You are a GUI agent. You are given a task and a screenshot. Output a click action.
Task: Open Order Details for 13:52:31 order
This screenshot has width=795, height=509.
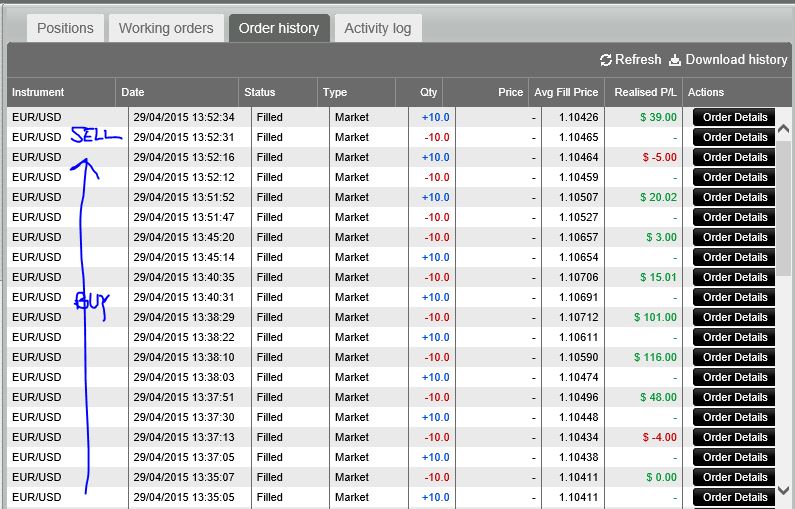click(734, 137)
